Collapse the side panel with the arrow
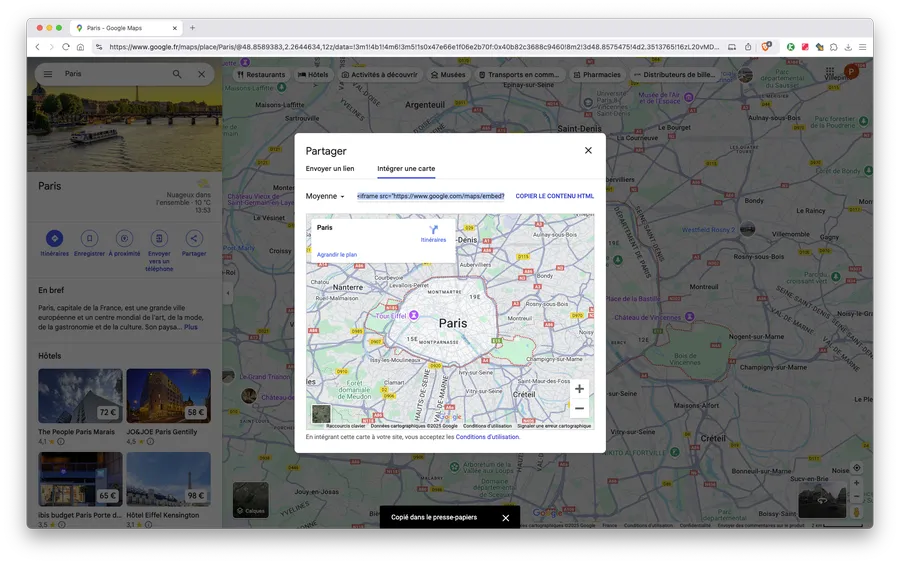Image resolution: width=900 pixels, height=564 pixels. coord(228,293)
